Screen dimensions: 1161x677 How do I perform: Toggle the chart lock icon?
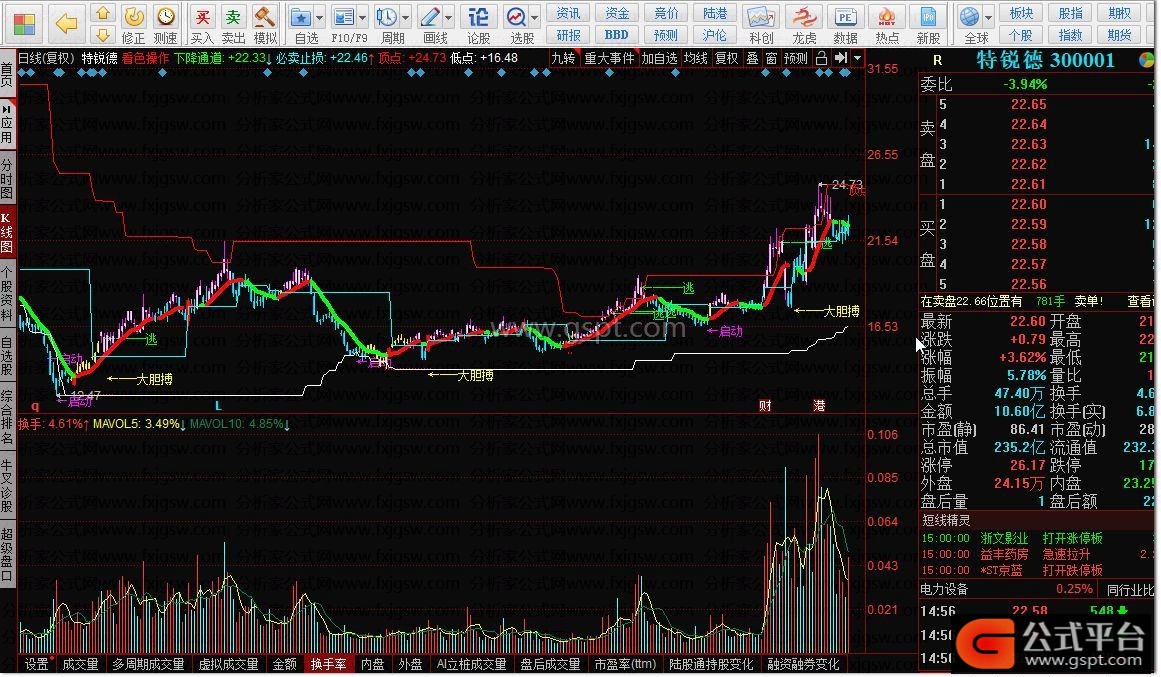821,58
